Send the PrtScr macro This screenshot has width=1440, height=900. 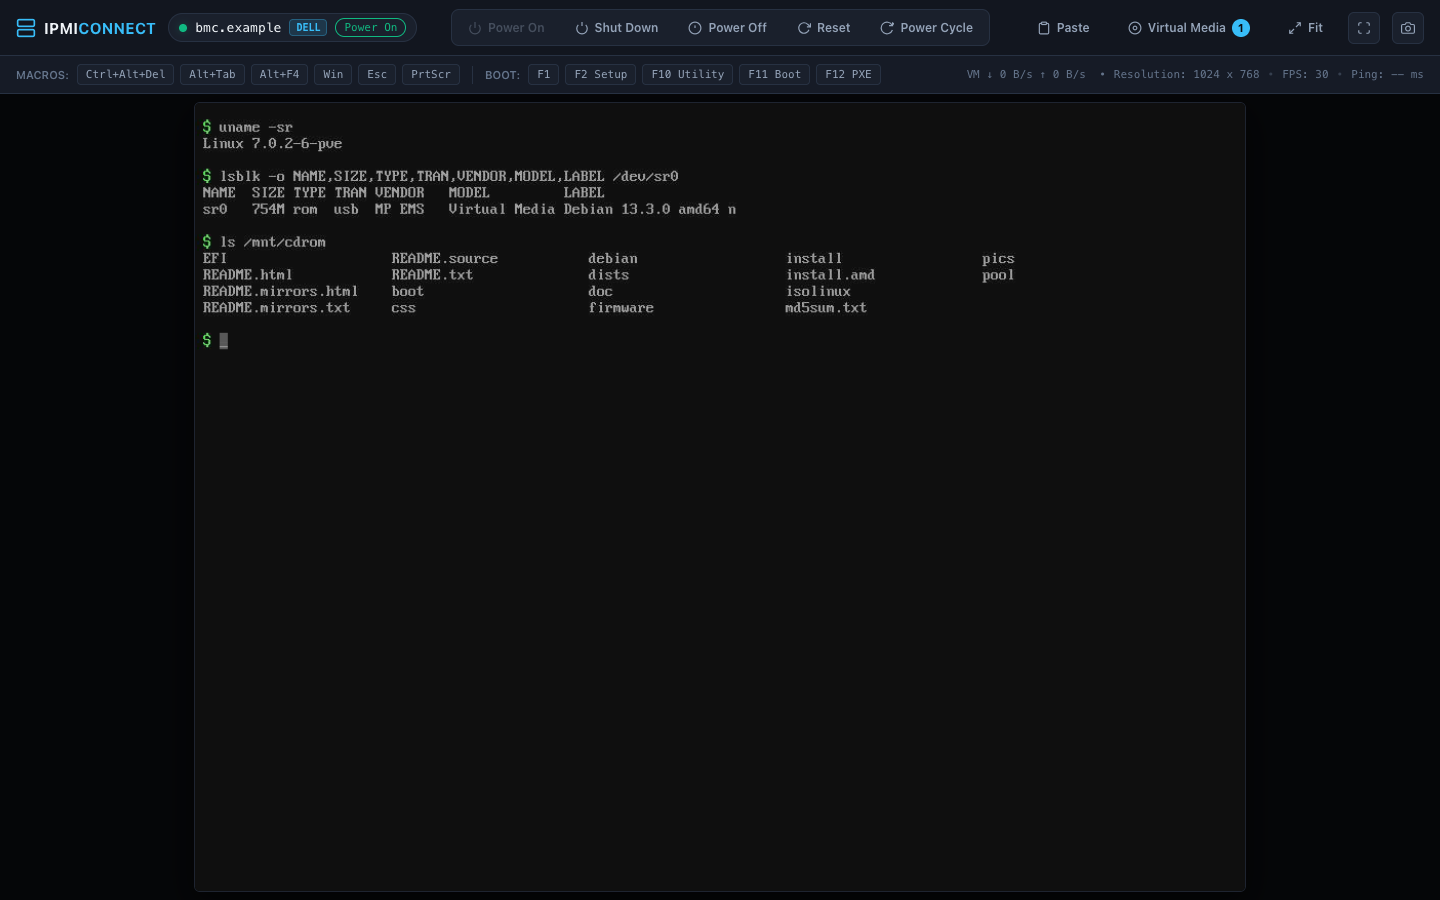[431, 75]
